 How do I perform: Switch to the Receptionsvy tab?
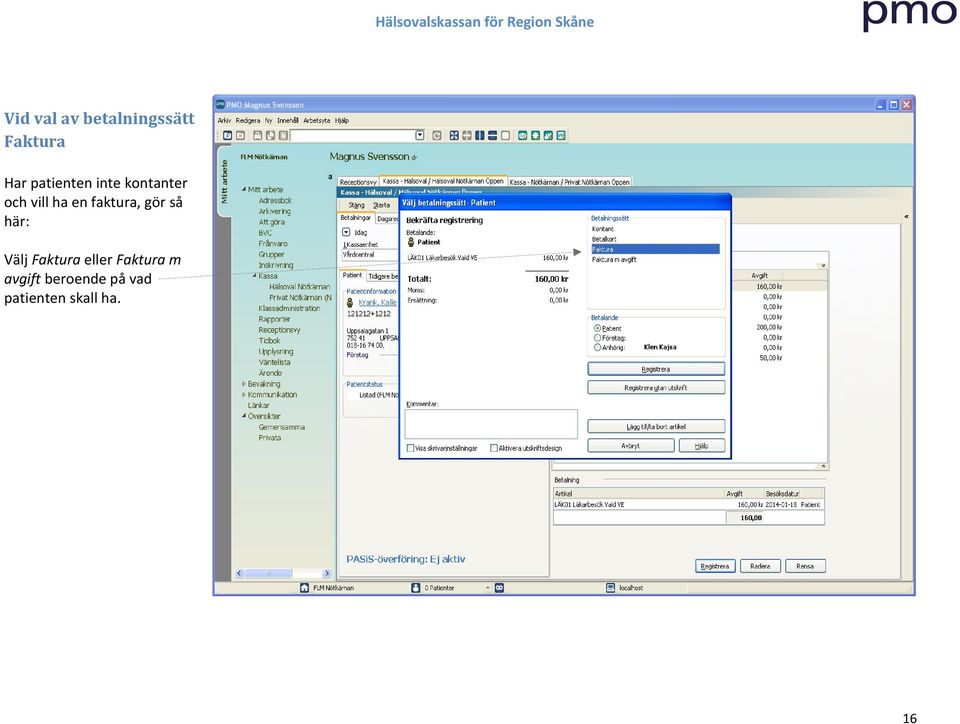tap(358, 182)
